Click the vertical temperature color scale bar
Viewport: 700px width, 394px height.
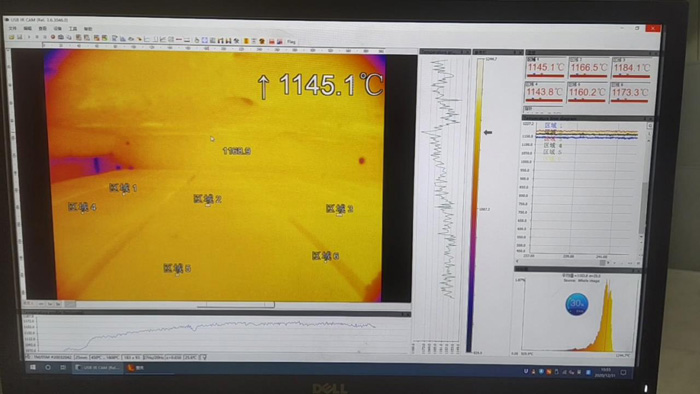475,205
